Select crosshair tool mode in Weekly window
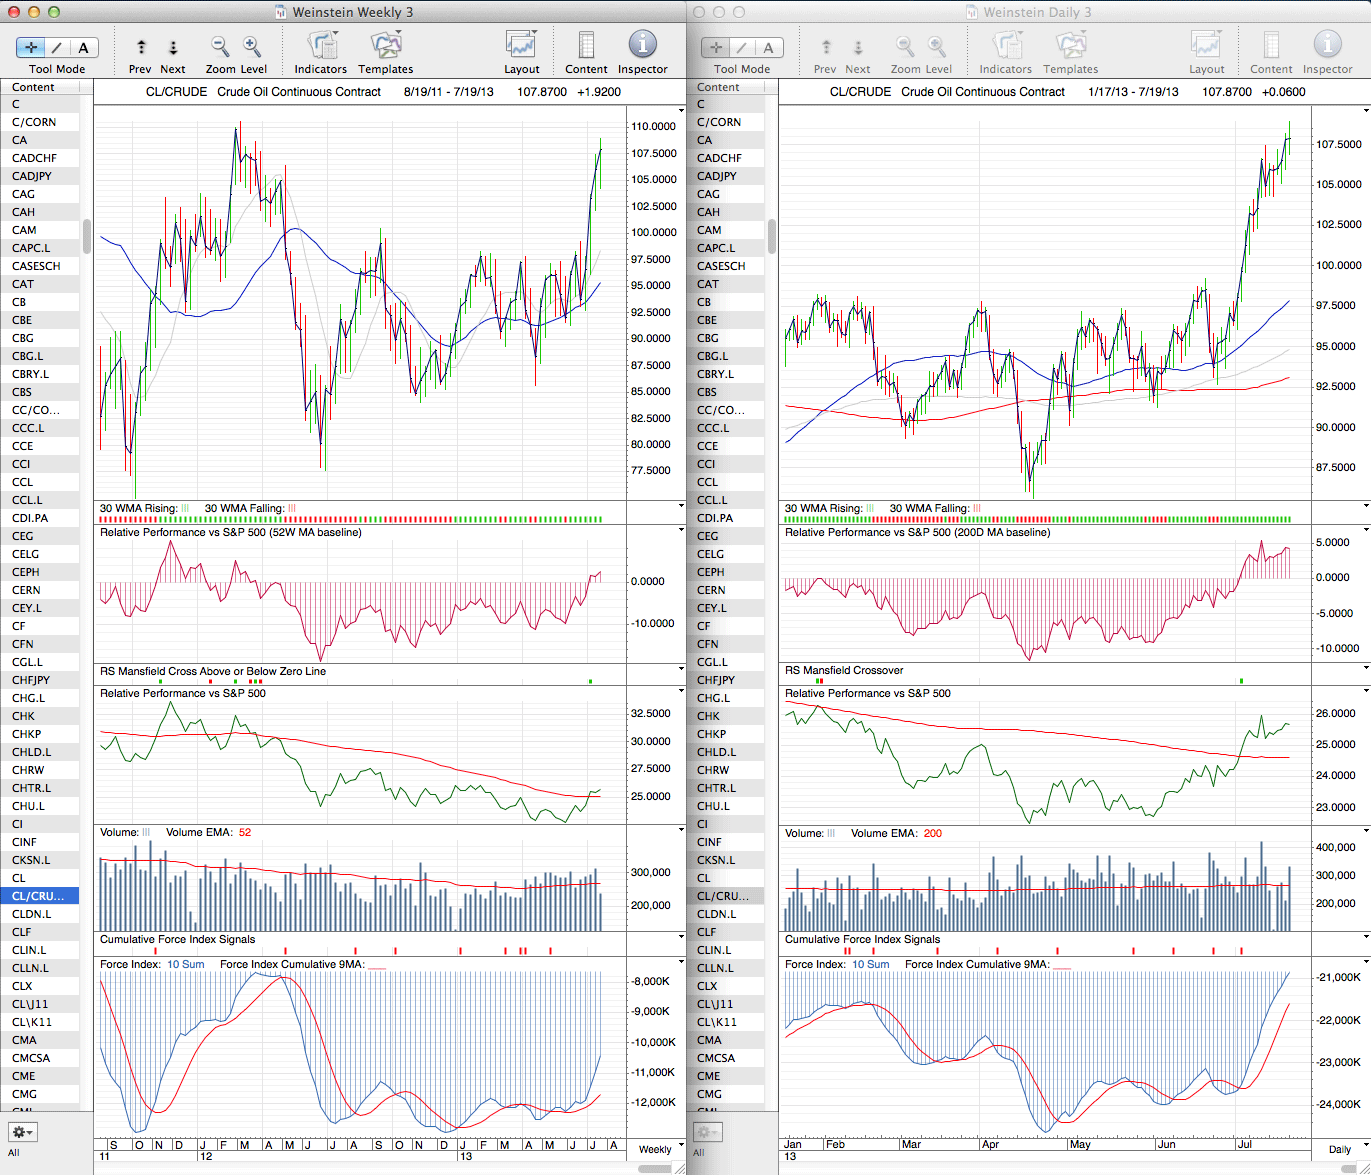The height and width of the screenshot is (1175, 1371). (31, 47)
